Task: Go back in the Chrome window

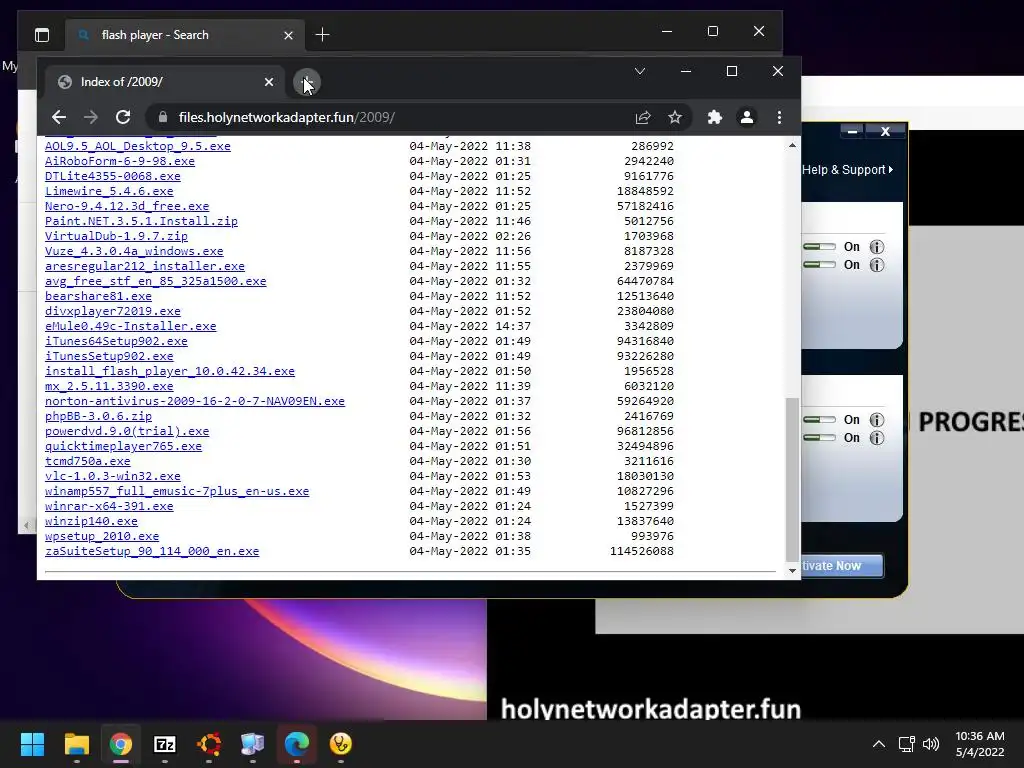Action: [59, 118]
